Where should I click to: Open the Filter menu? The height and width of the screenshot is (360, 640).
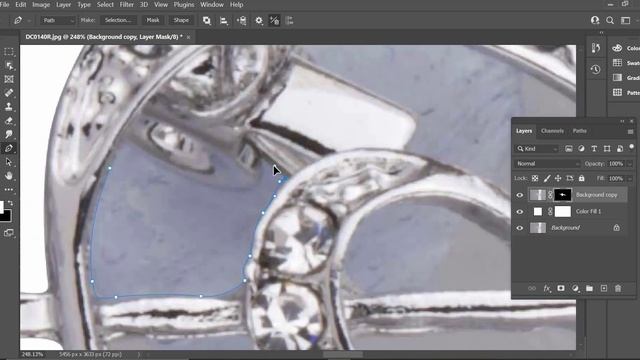127,4
